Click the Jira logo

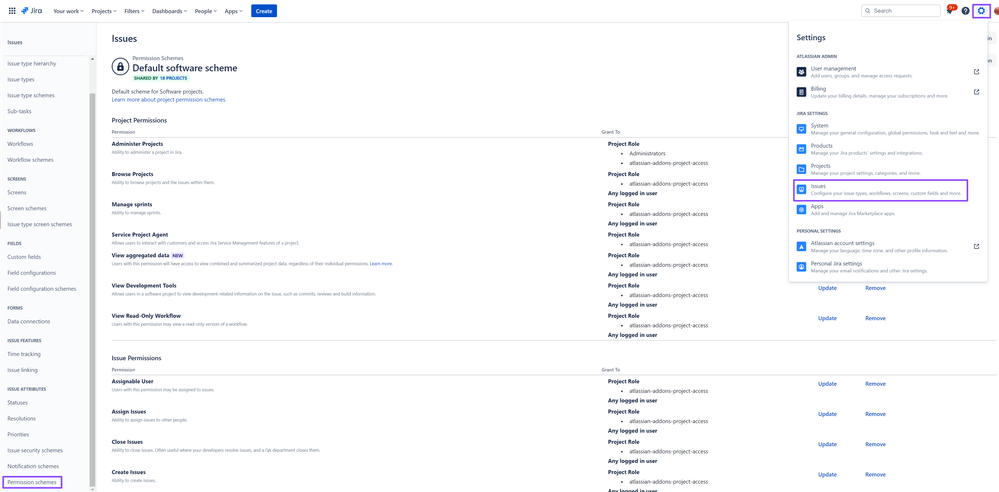click(x=32, y=11)
